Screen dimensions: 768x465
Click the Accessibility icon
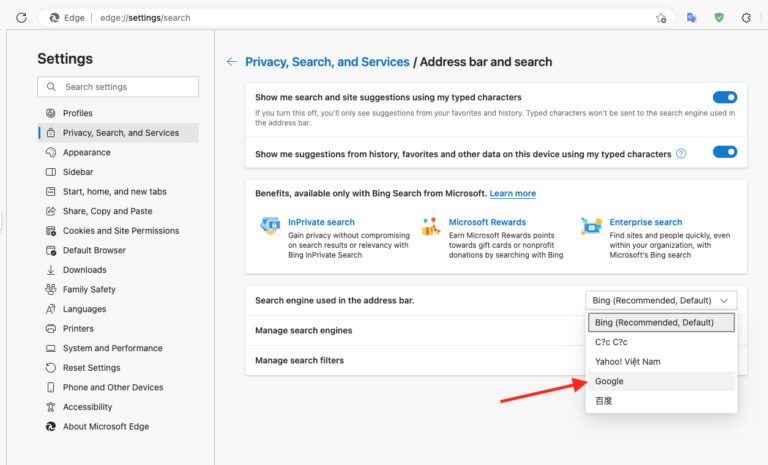50,407
